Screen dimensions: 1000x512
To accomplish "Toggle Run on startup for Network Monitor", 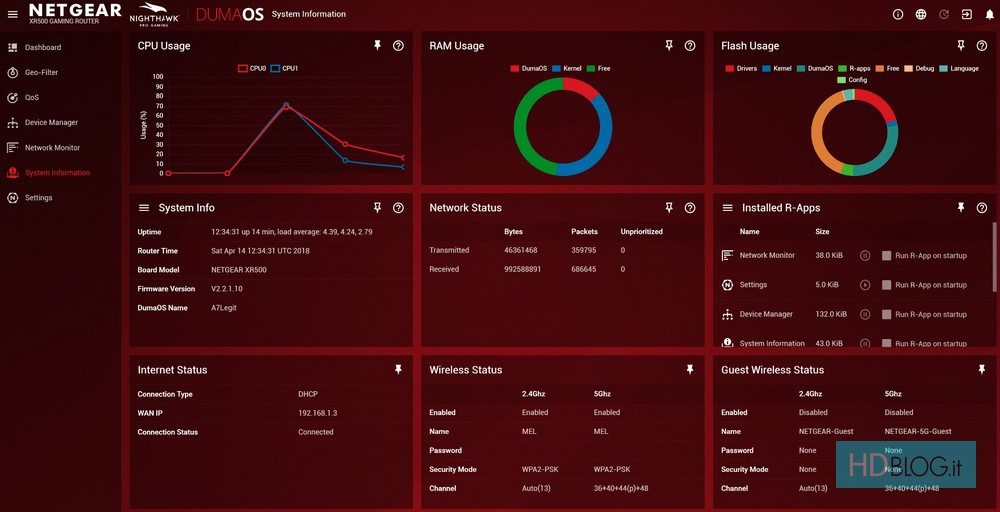I will (x=886, y=256).
